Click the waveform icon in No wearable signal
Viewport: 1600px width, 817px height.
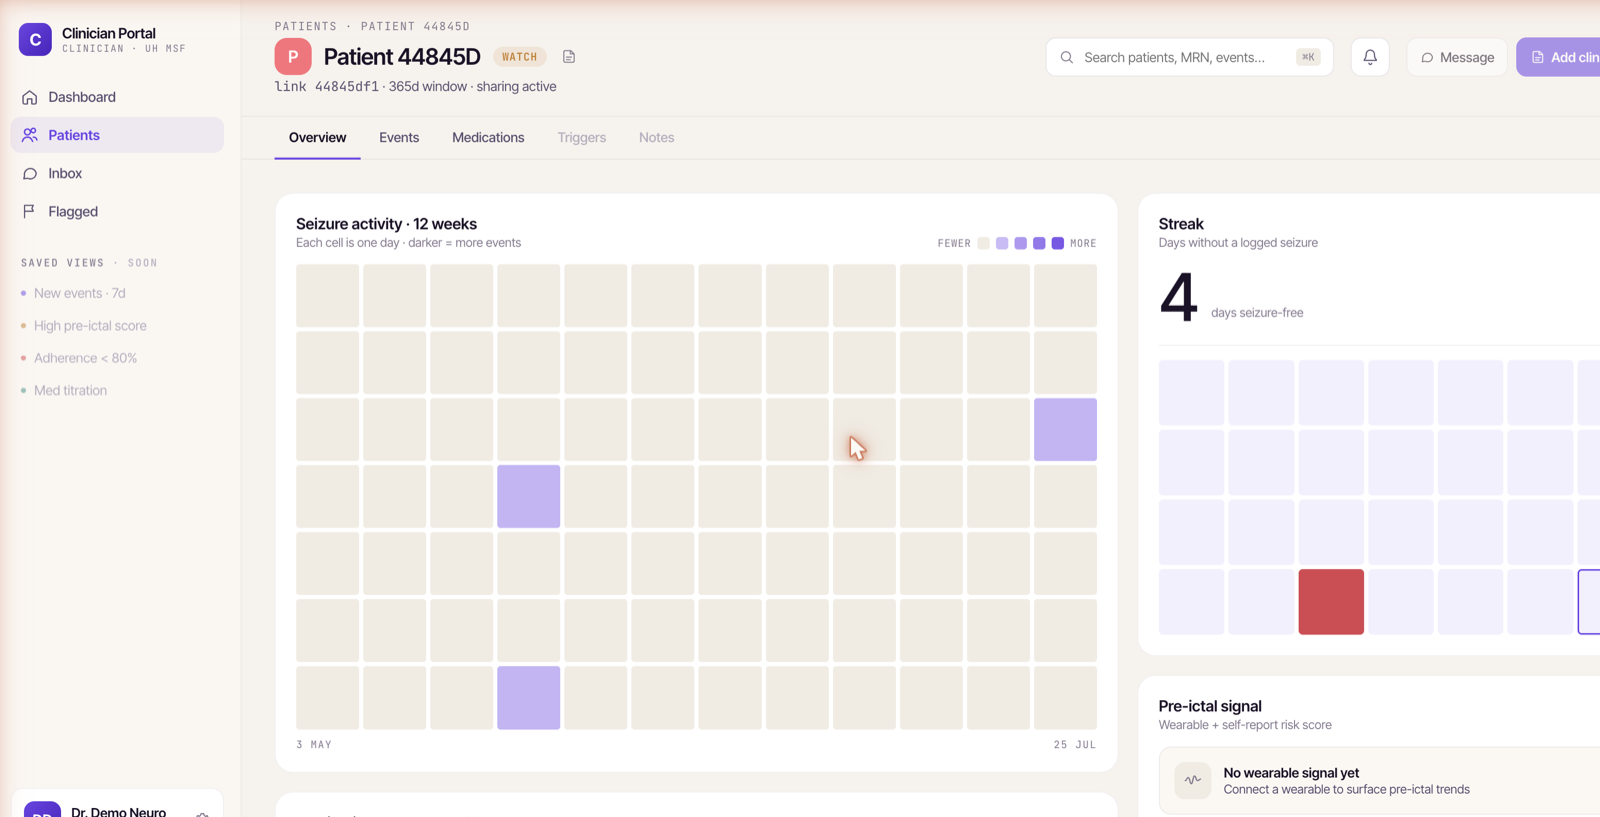click(1193, 780)
